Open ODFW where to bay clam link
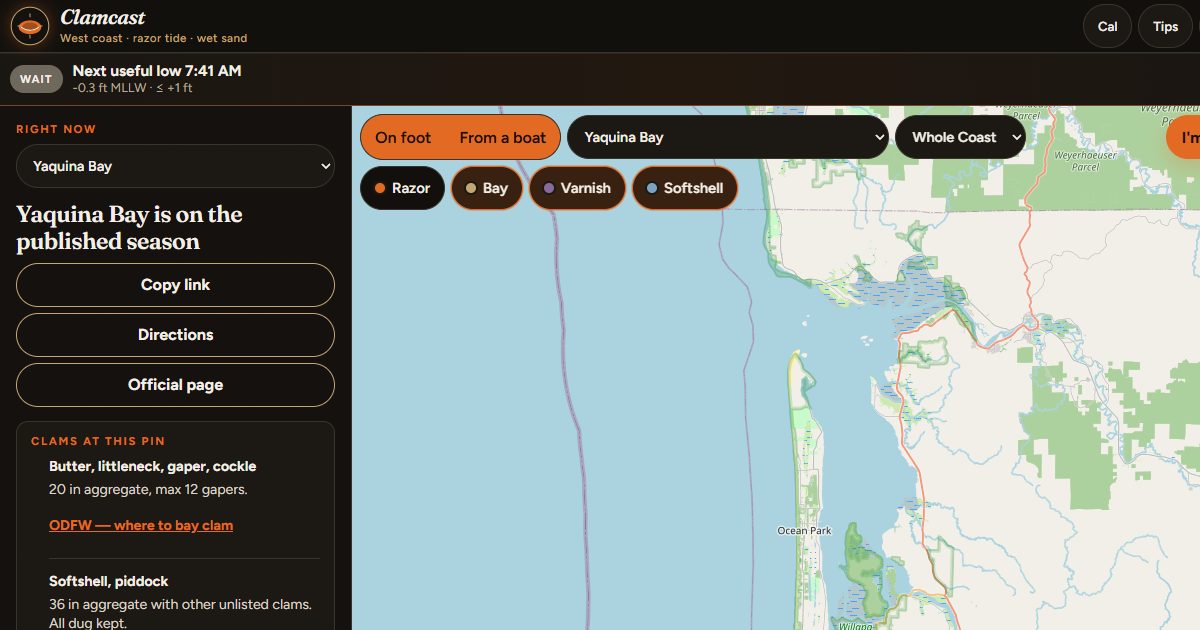The height and width of the screenshot is (630, 1200). click(x=141, y=525)
